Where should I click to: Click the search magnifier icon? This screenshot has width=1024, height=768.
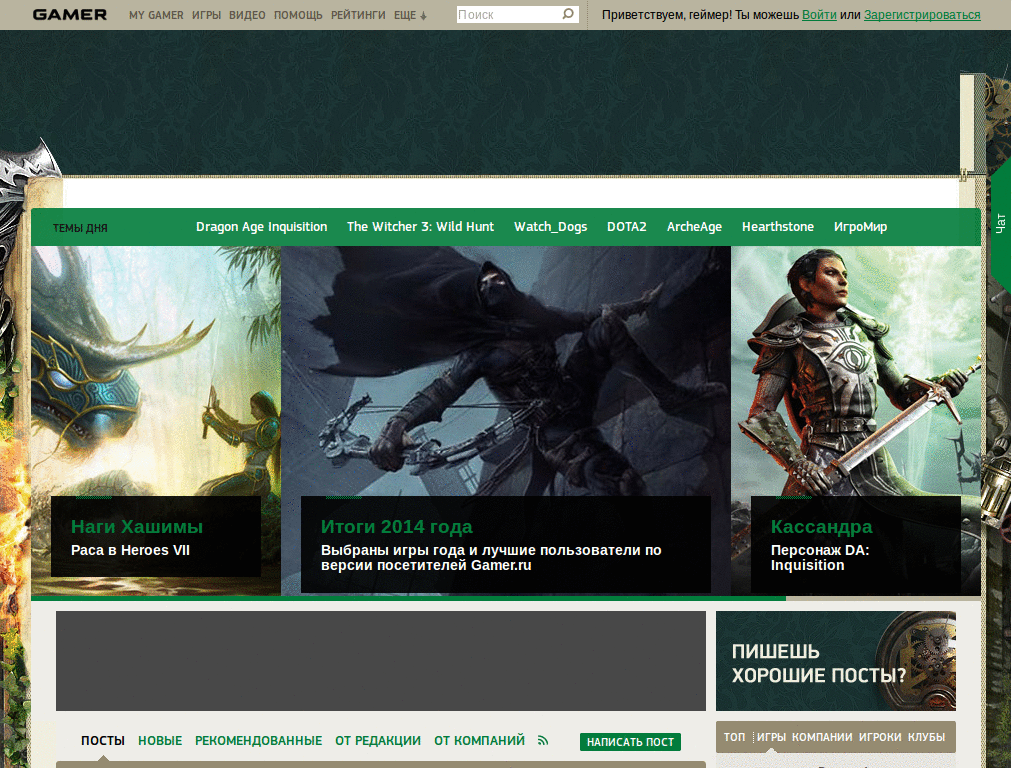tap(568, 14)
